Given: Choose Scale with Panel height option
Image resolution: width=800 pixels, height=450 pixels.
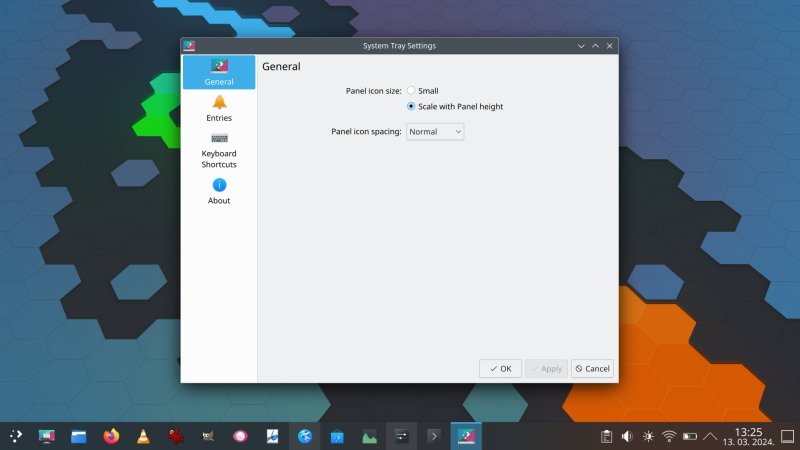Looking at the screenshot, I should [411, 106].
